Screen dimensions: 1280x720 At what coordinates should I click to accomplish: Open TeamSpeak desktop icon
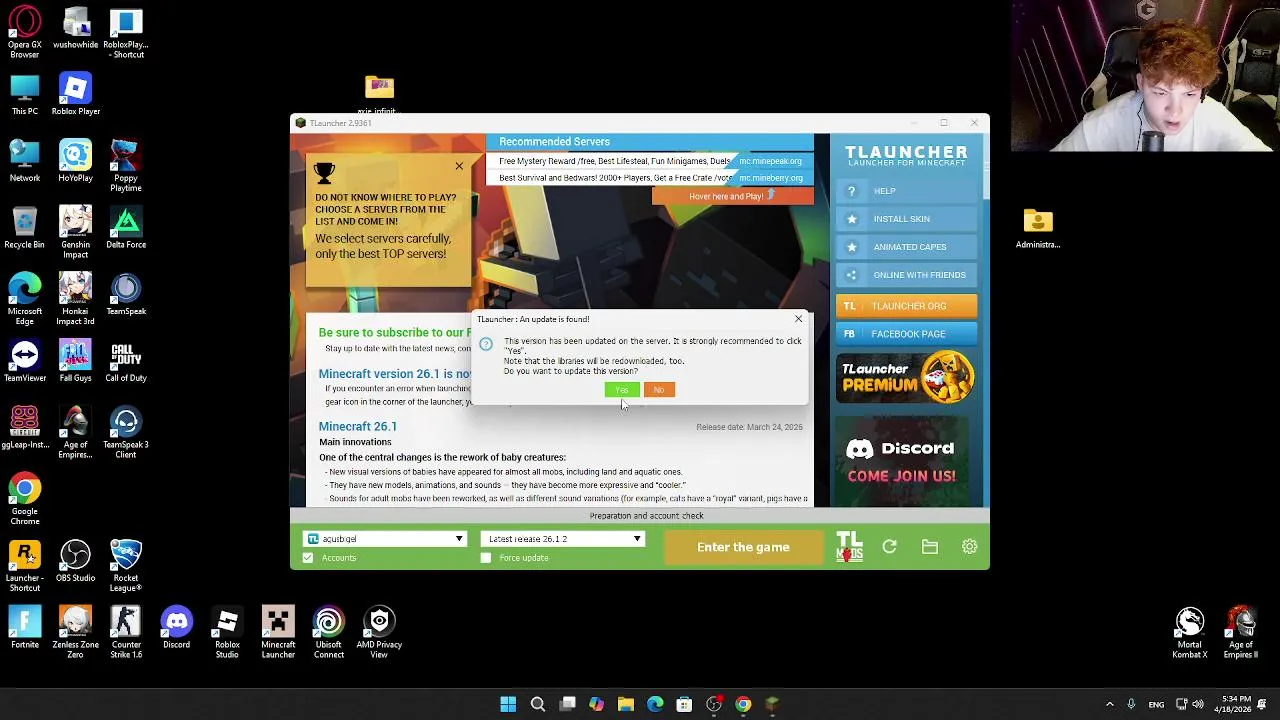coord(126,295)
